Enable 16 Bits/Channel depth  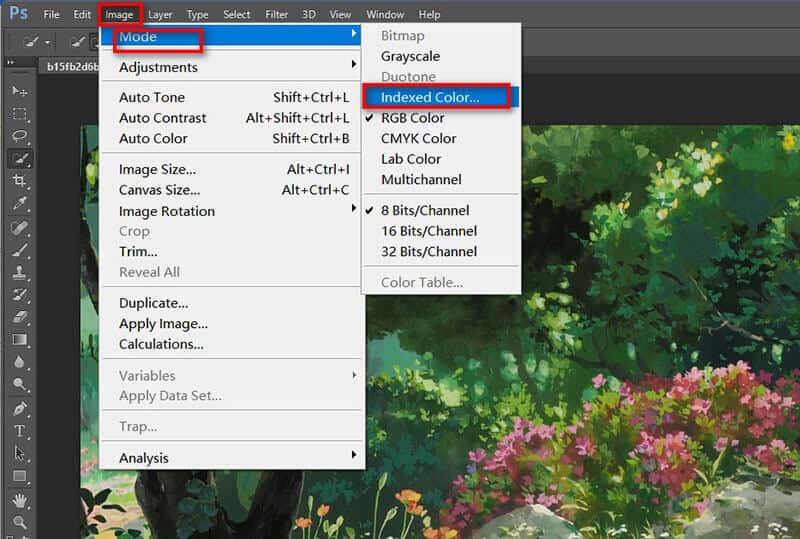click(429, 231)
